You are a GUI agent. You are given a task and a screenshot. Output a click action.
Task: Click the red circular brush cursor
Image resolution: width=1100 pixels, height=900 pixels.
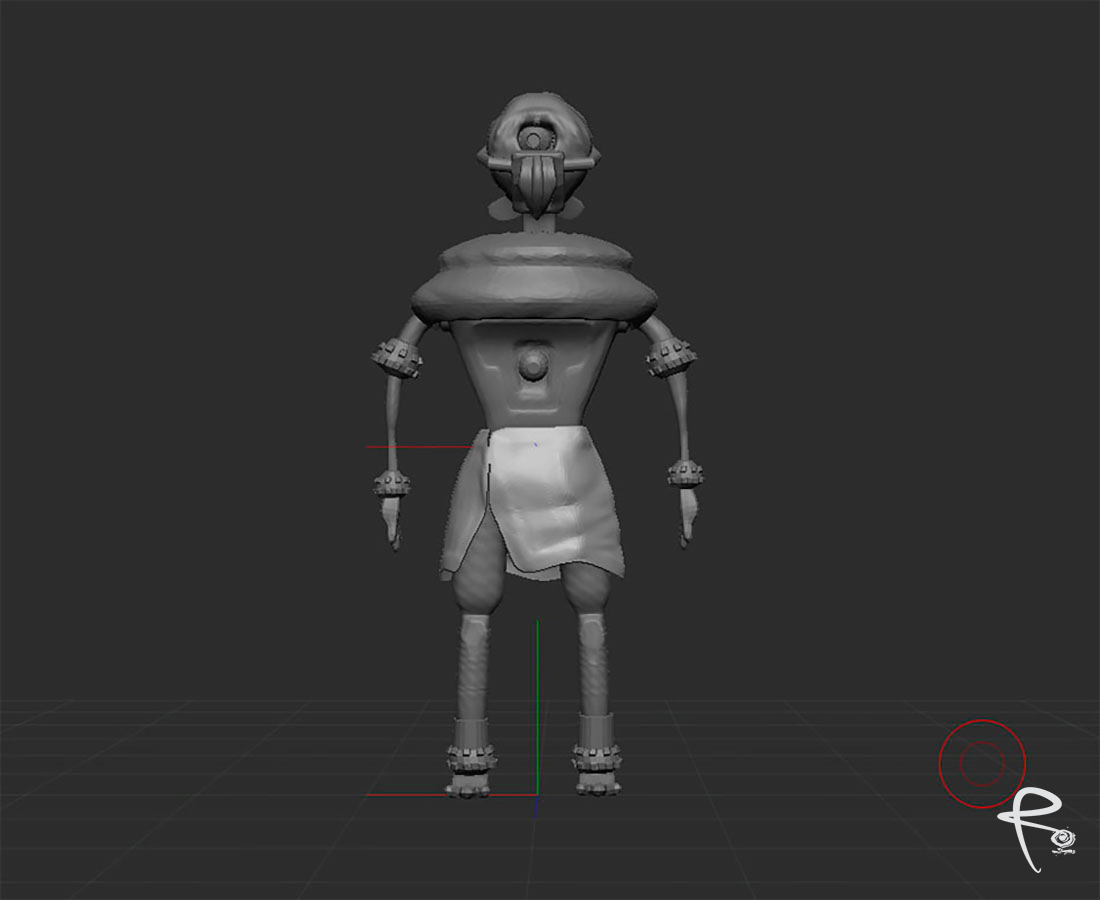click(982, 763)
